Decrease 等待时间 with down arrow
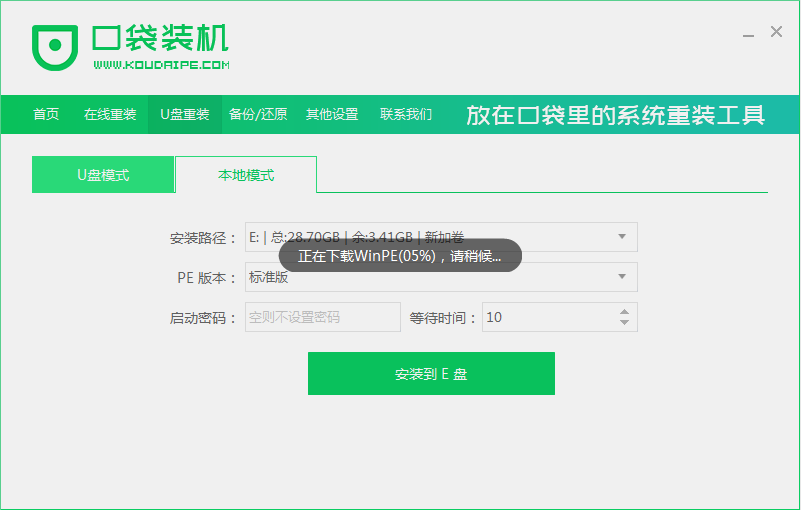 coord(624,322)
